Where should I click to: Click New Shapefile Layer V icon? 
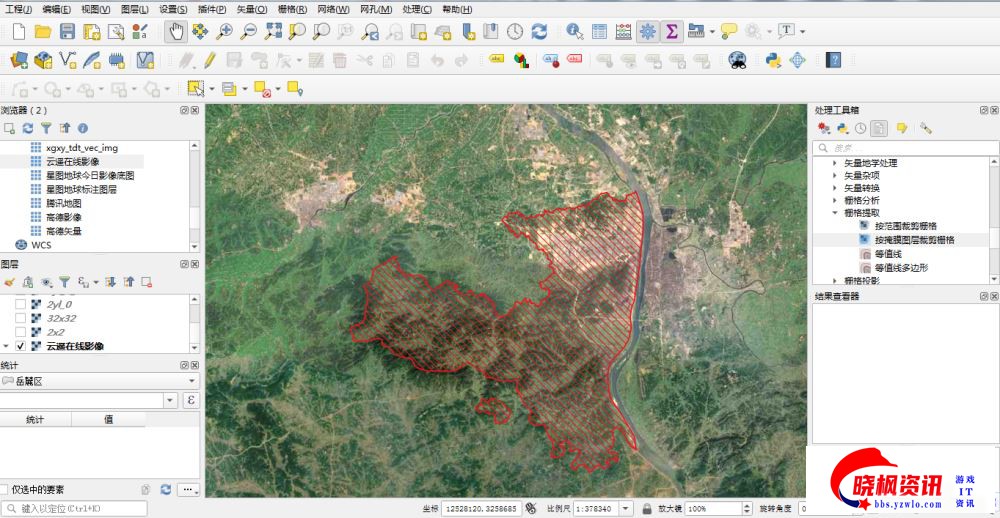68,61
